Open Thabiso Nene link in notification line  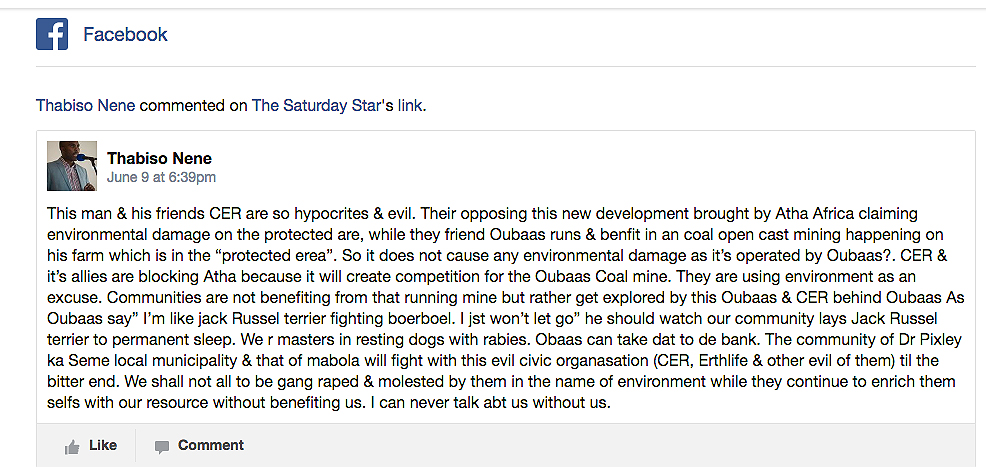click(86, 105)
